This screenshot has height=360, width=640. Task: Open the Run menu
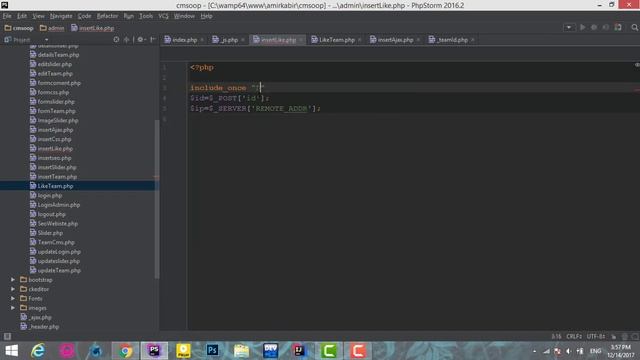click(129, 16)
